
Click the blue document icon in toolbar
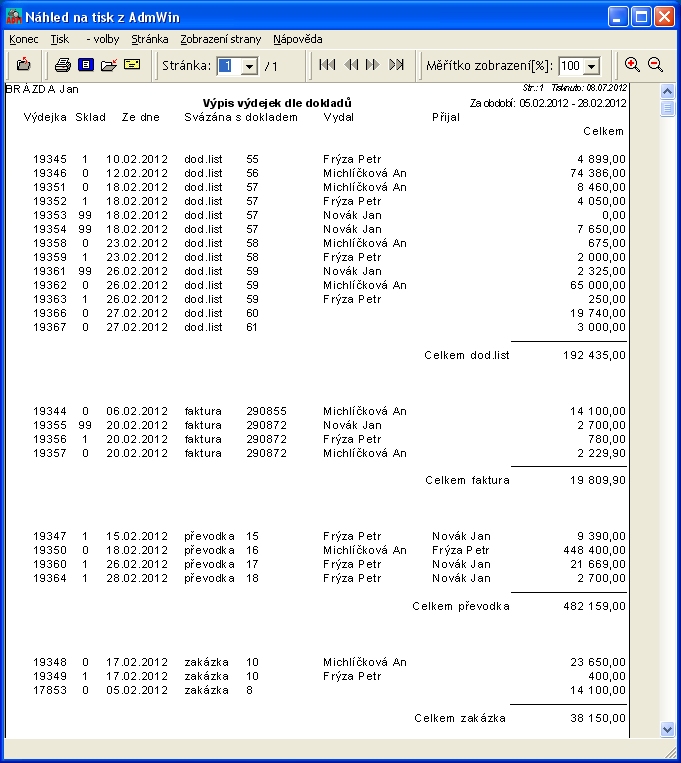(x=86, y=64)
